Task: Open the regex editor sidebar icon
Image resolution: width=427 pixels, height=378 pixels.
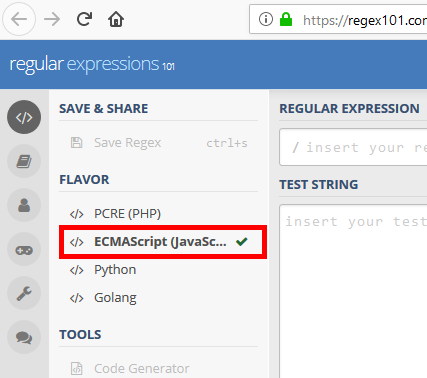Action: click(x=24, y=117)
